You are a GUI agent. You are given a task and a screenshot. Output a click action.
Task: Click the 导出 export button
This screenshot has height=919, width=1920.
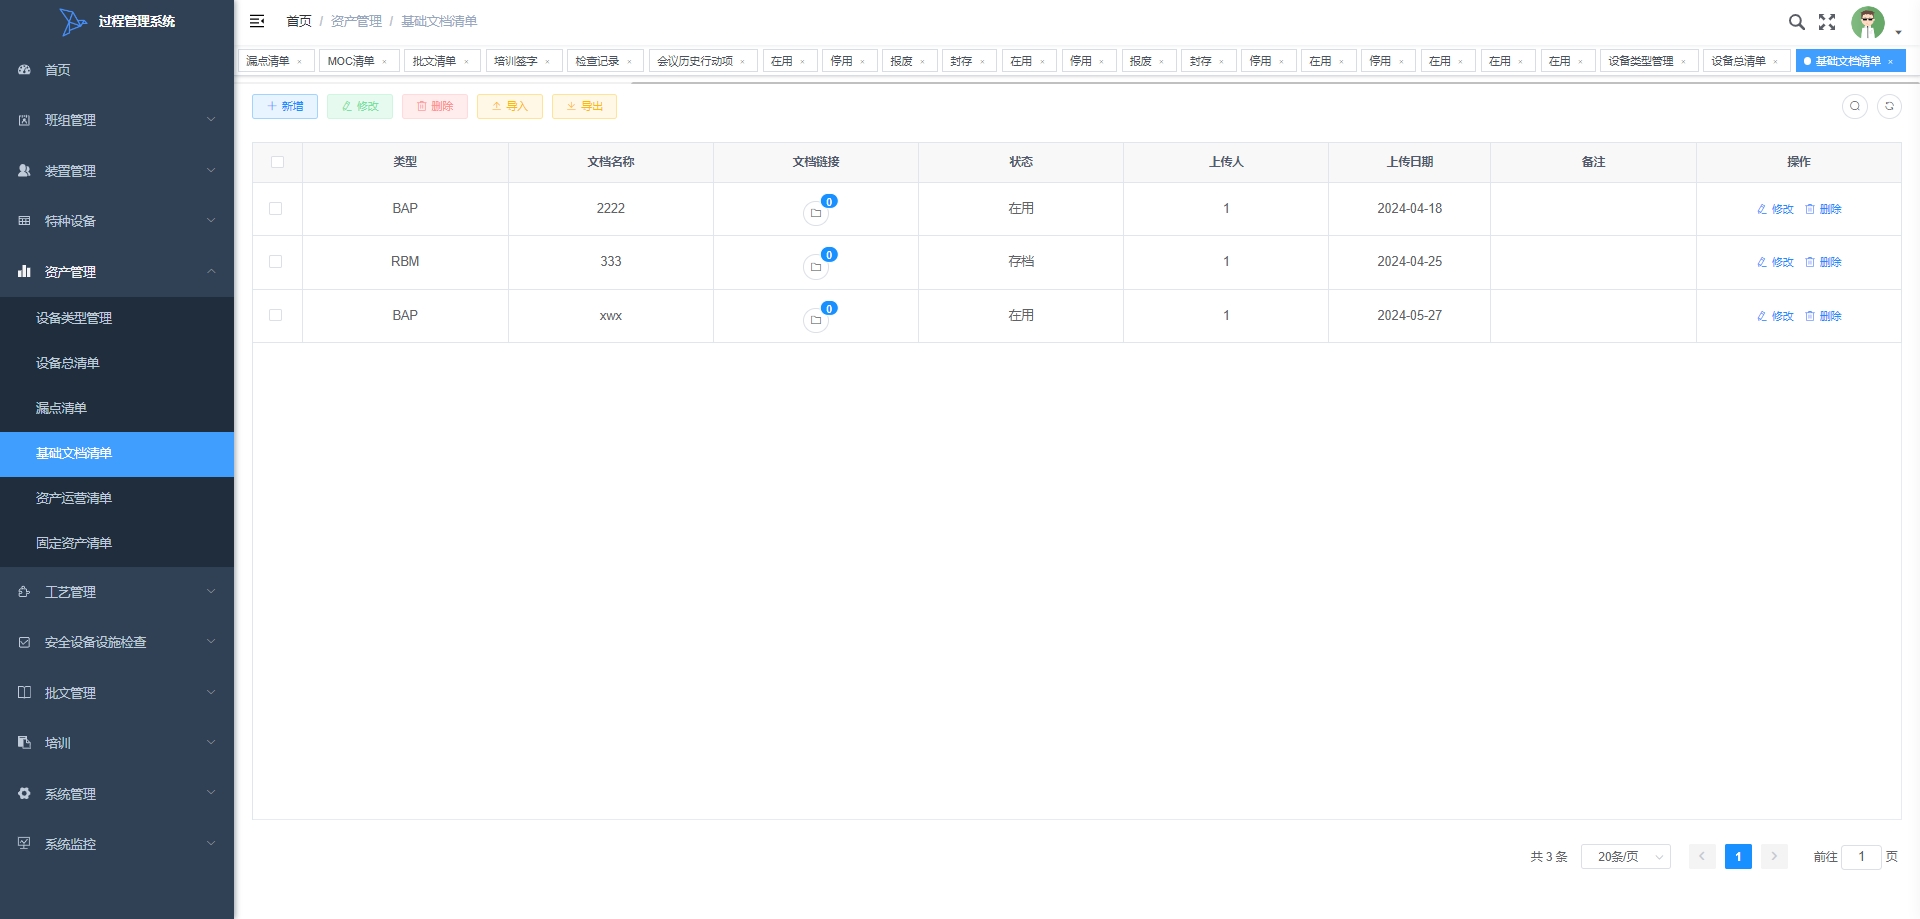pyautogui.click(x=584, y=106)
